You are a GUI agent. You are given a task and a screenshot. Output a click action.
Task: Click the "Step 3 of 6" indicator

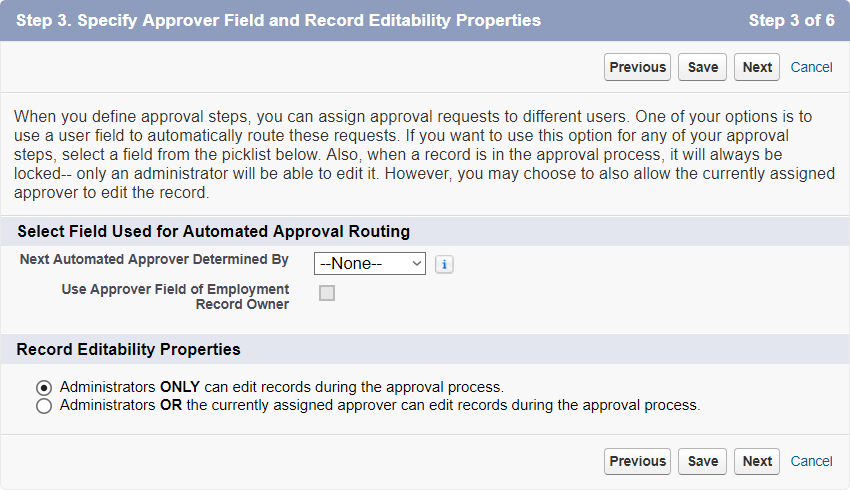click(791, 20)
